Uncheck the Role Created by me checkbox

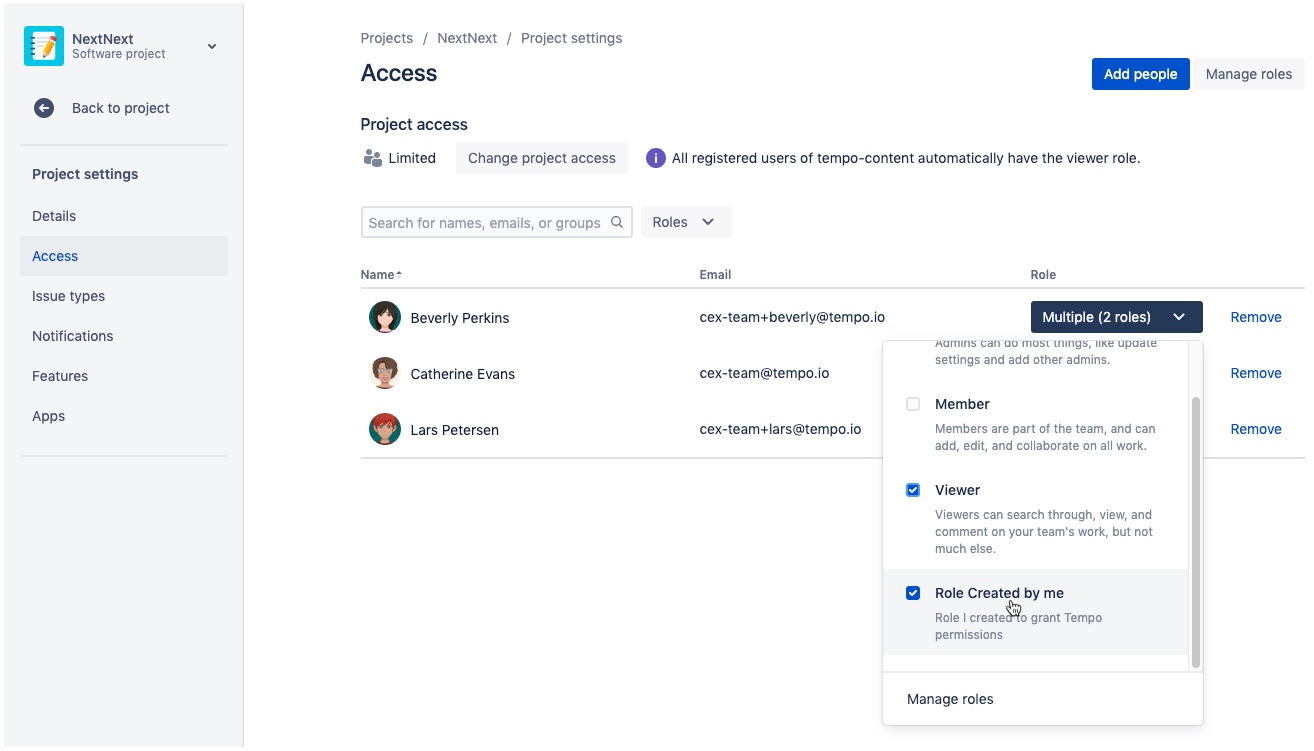[913, 593]
